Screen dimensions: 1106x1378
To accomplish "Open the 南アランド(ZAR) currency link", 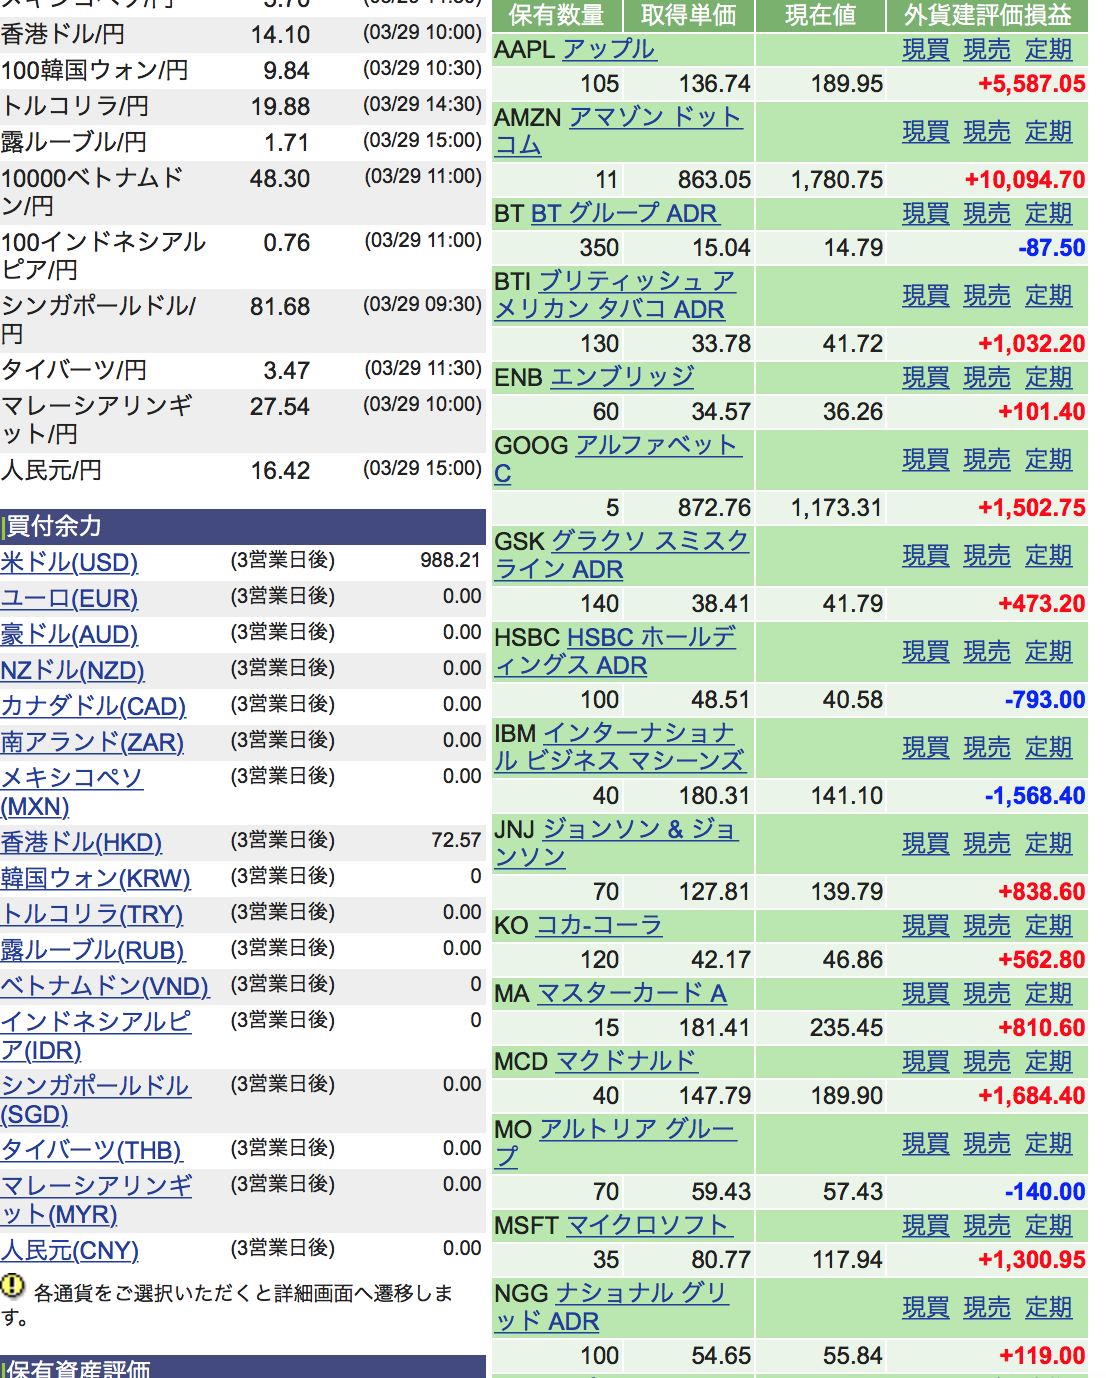I will (92, 742).
